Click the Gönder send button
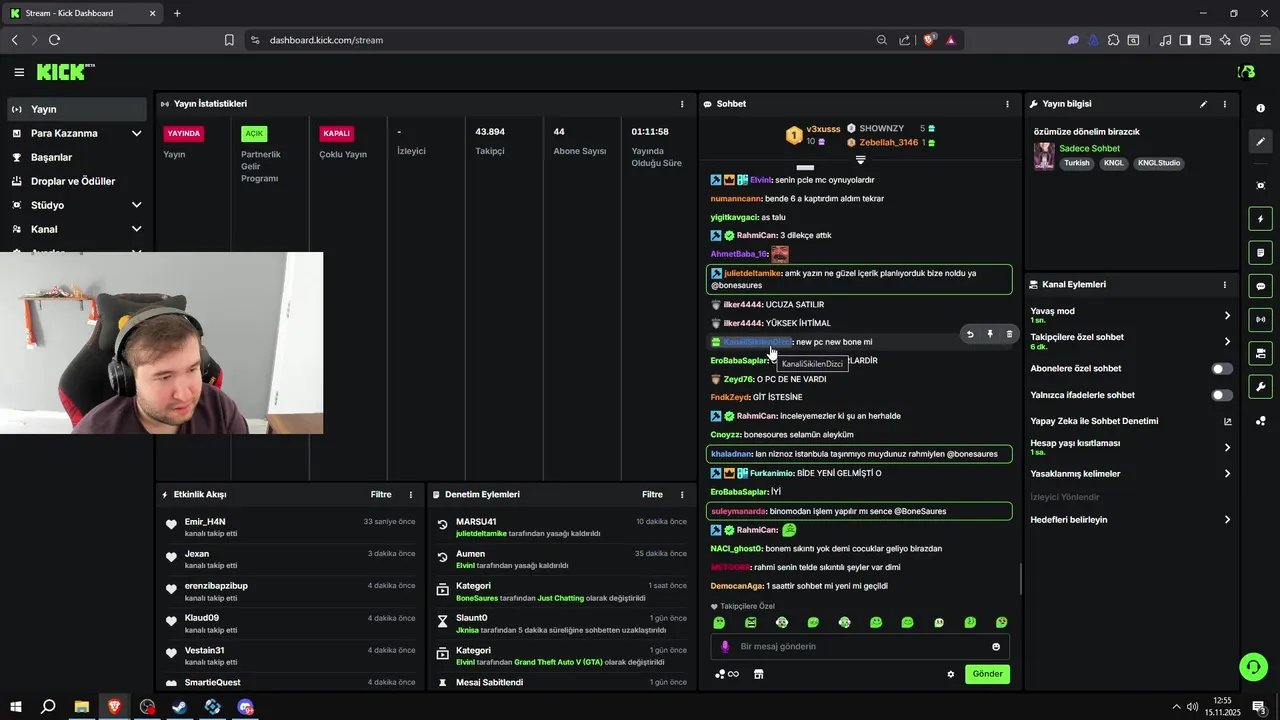The image size is (1280, 720). pos(987,674)
